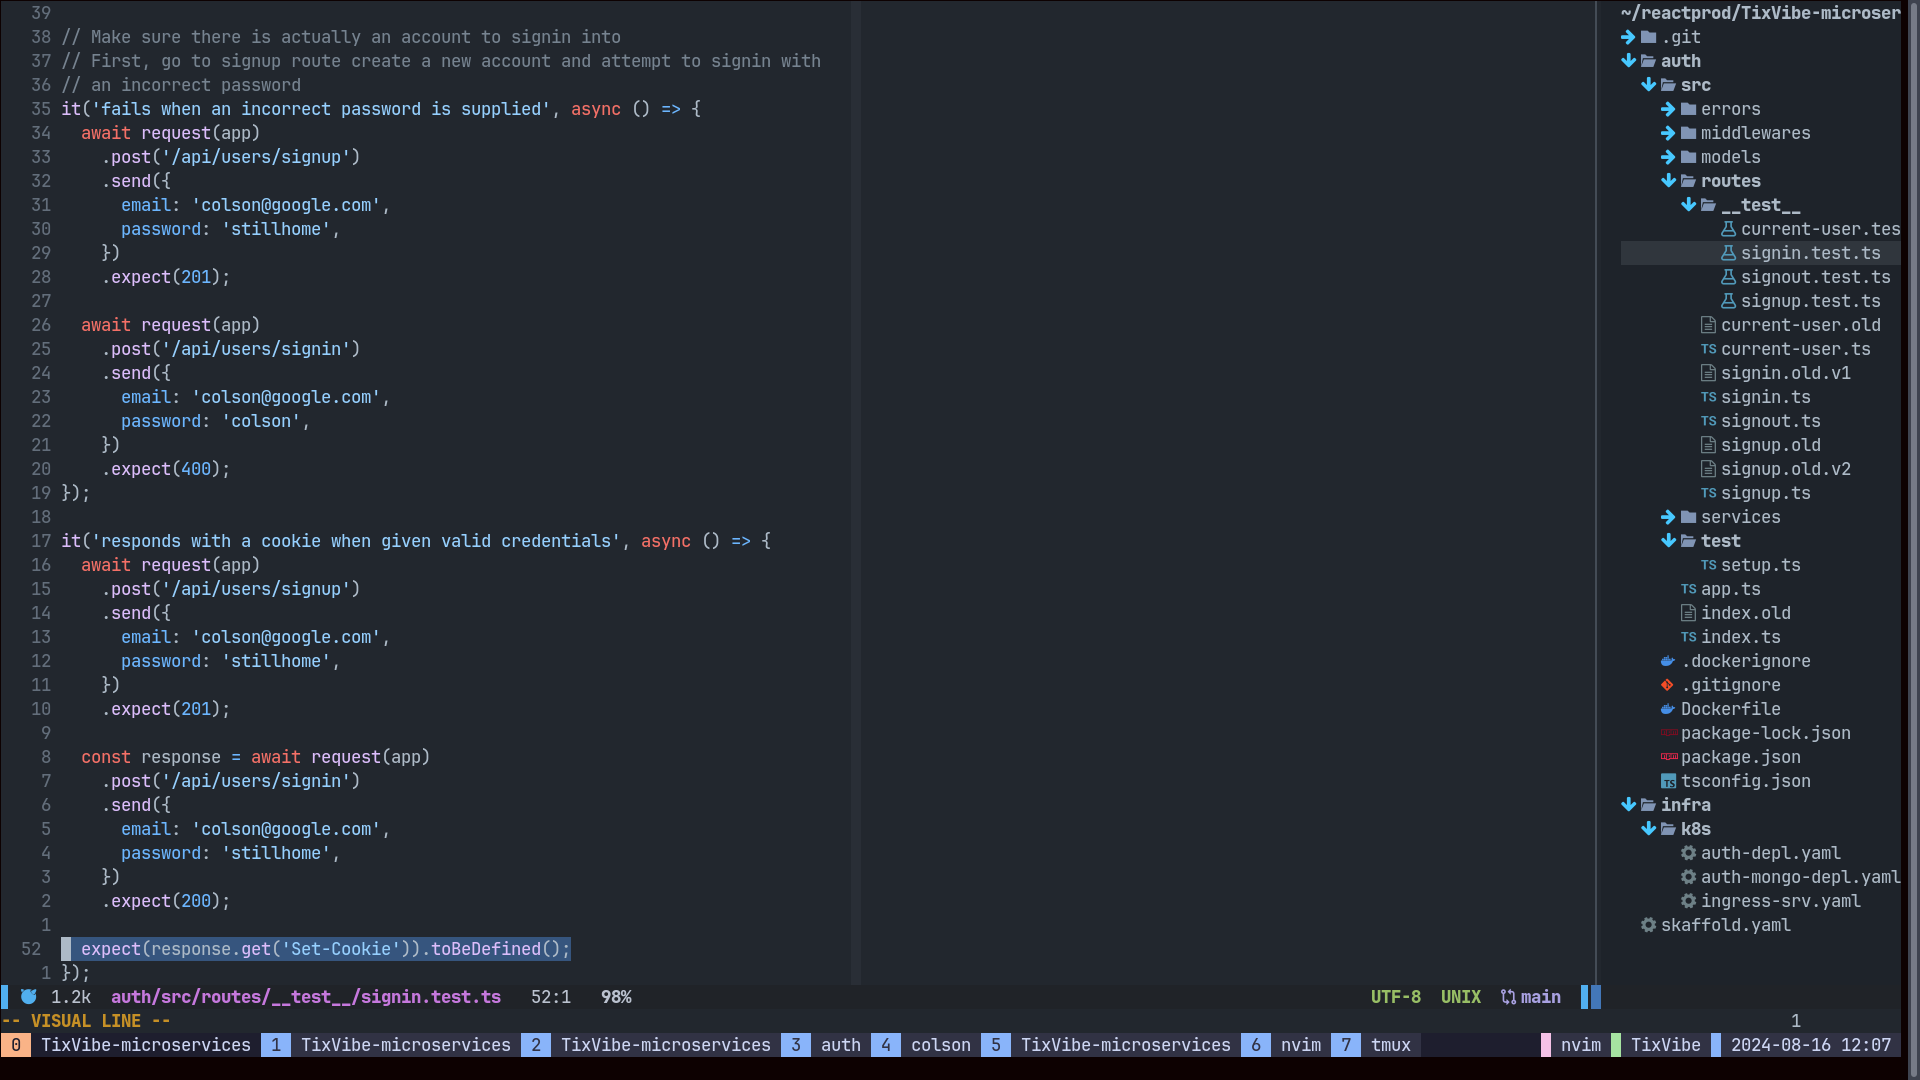The width and height of the screenshot is (1920, 1080).
Task: Click the flask icon beside signin.test.ts
Action: [1728, 253]
